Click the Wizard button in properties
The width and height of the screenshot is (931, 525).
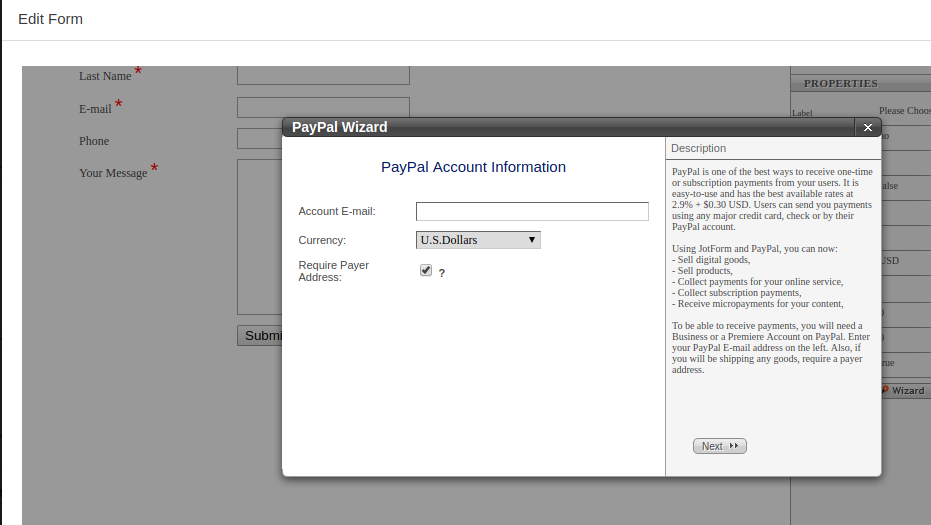pyautogui.click(x=904, y=390)
